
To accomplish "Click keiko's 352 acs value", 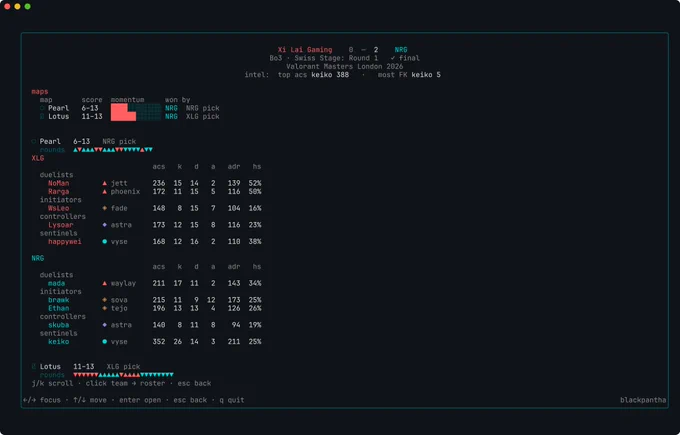I will (x=159, y=342).
